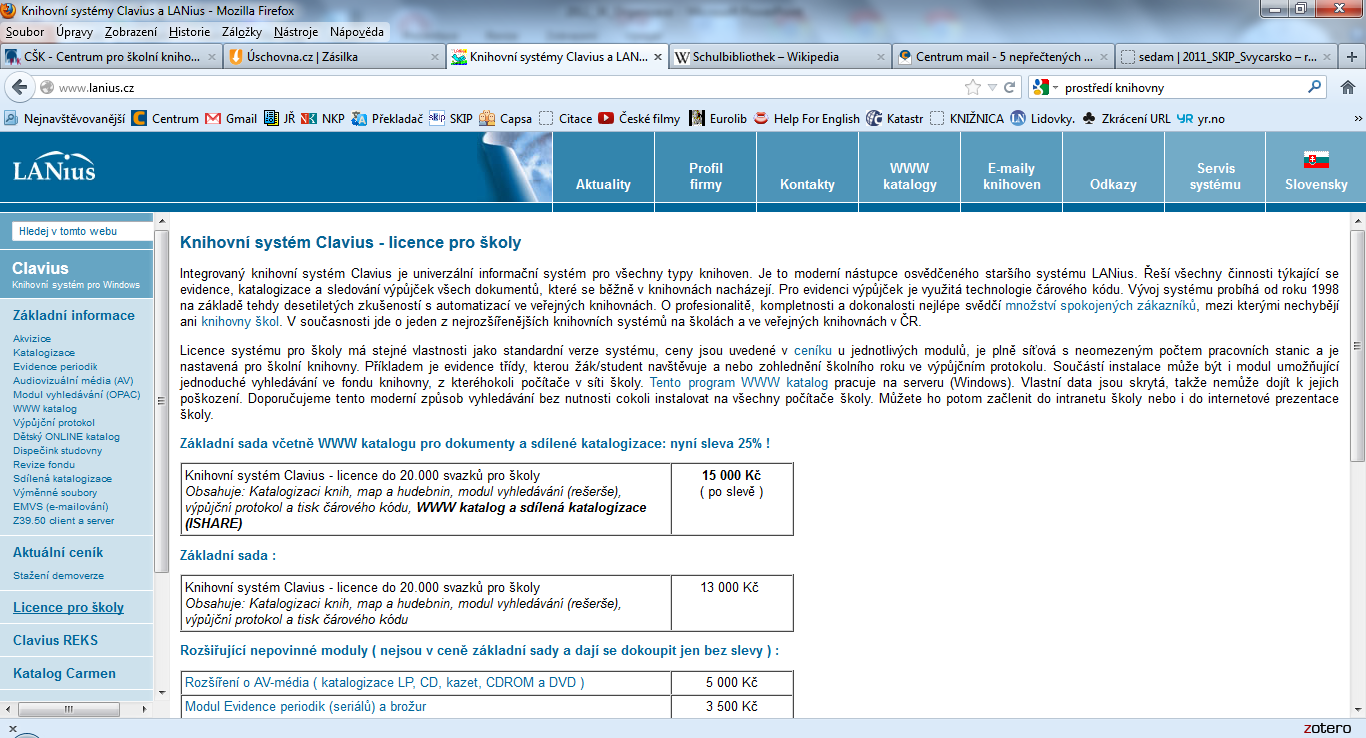Follow the množství spokojených zákazníků link
This screenshot has width=1366, height=738.
(1101, 305)
